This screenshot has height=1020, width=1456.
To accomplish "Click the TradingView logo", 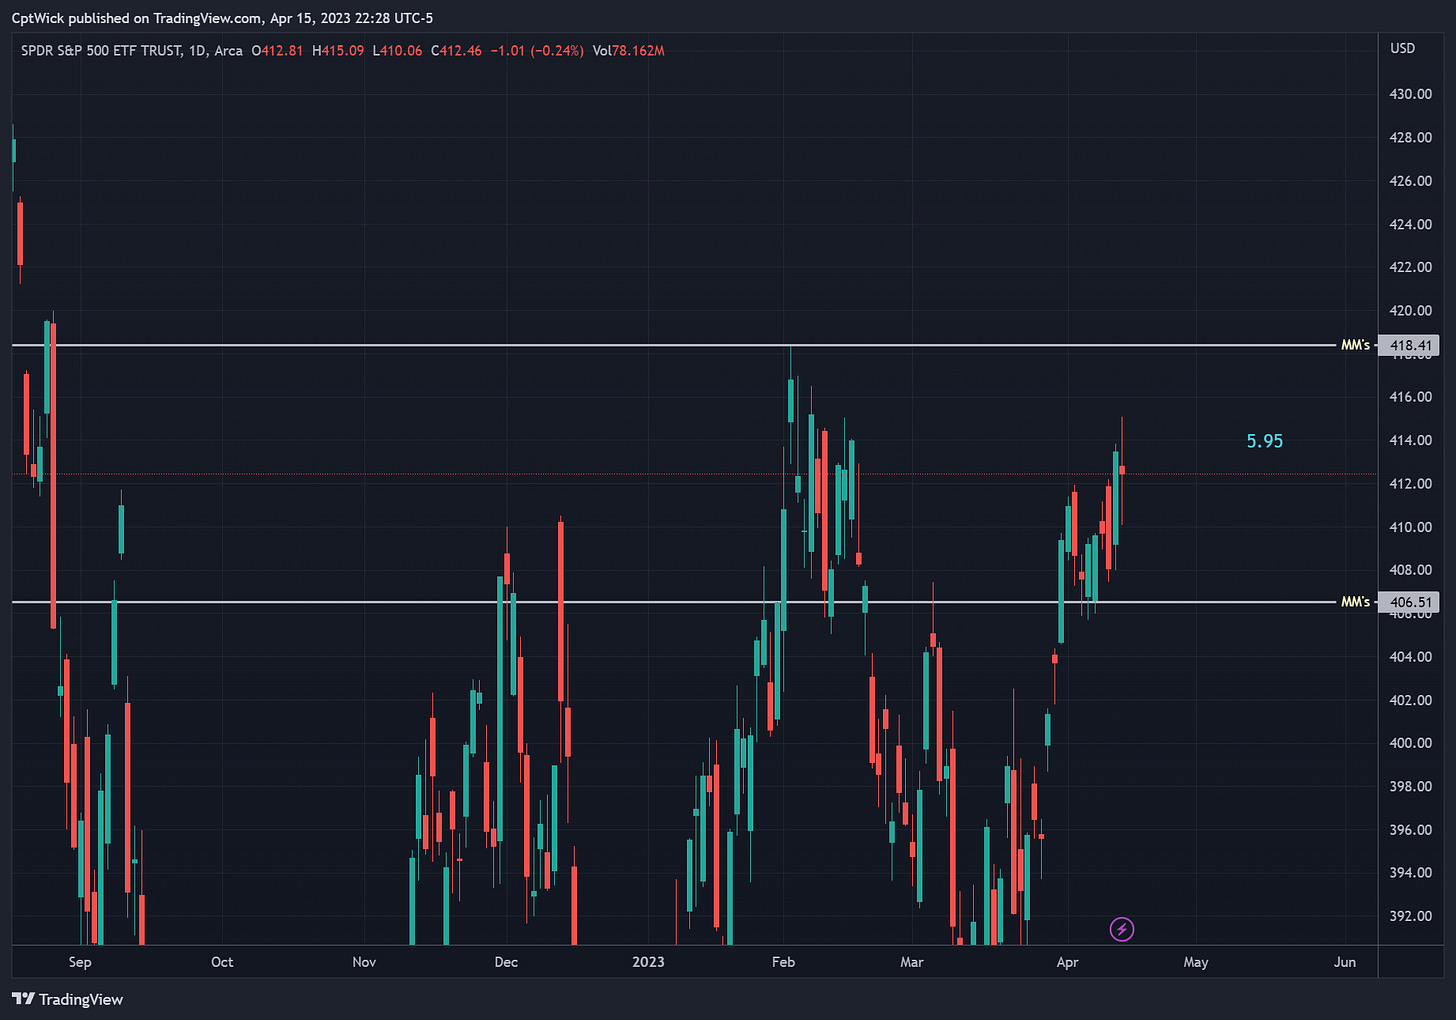I will tap(67, 999).
